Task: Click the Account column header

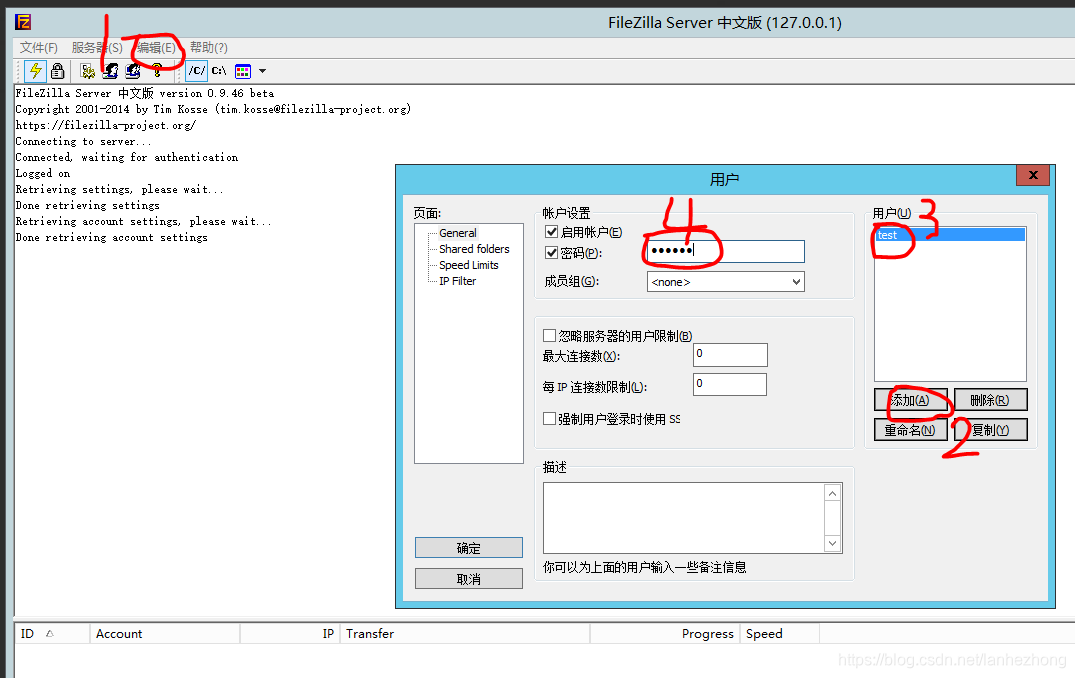Action: [165, 633]
